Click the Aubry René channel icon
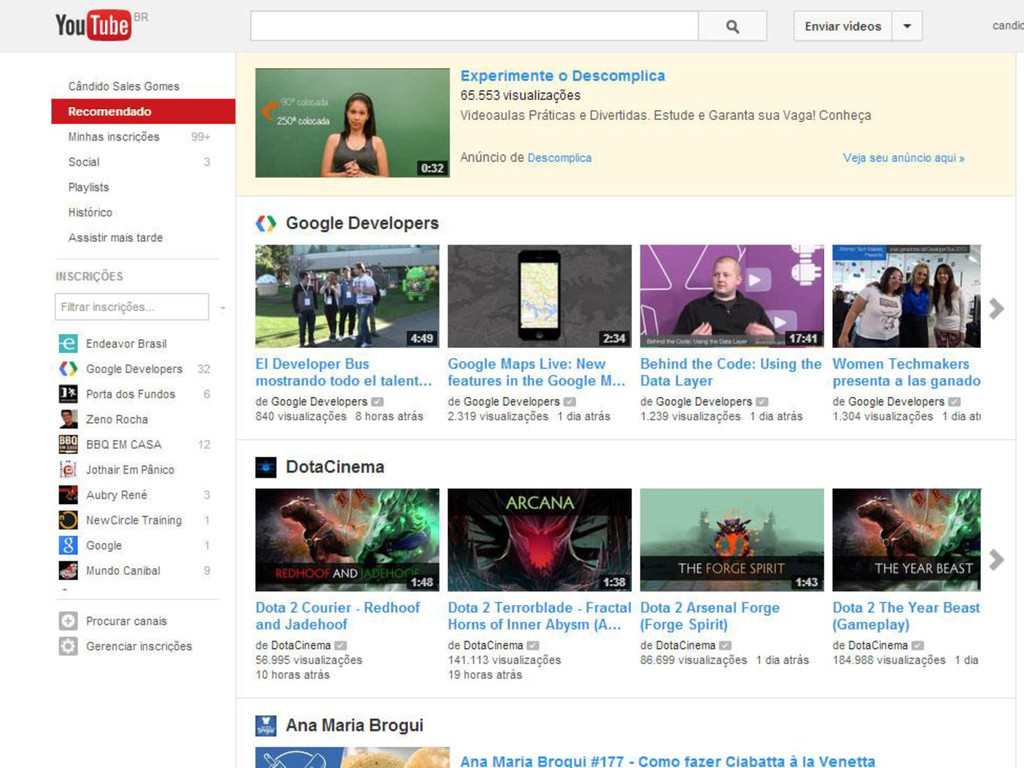Image resolution: width=1024 pixels, height=768 pixels. (68, 495)
